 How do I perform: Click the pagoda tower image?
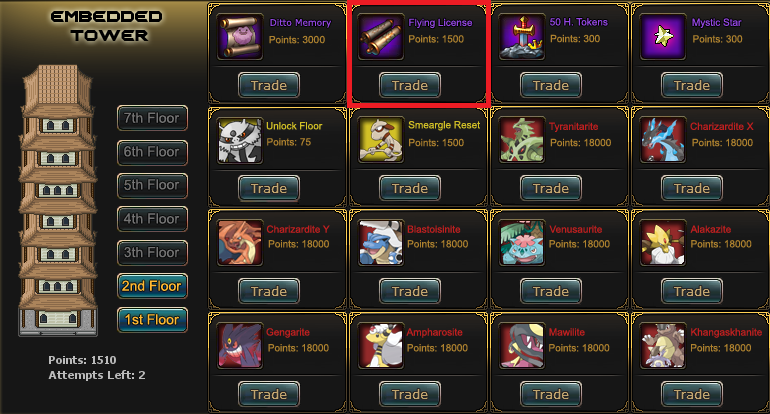(58, 201)
